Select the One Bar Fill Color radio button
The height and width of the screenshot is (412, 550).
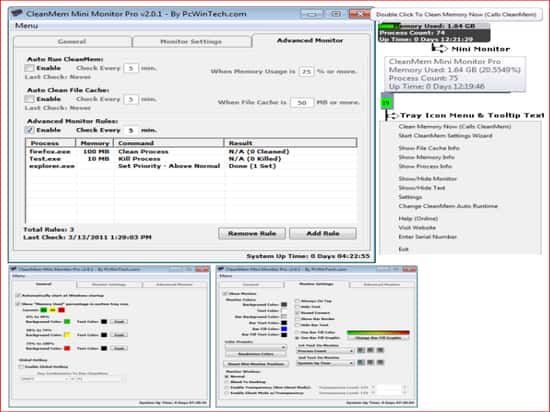[297, 332]
